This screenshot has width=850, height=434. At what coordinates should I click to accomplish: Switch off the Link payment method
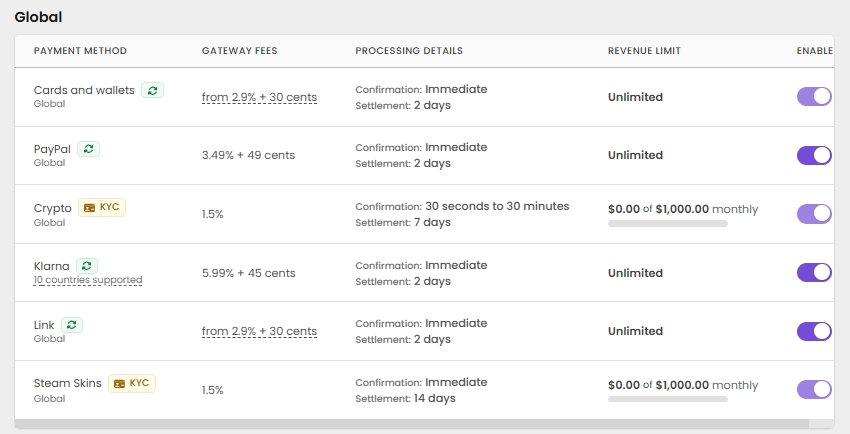814,331
